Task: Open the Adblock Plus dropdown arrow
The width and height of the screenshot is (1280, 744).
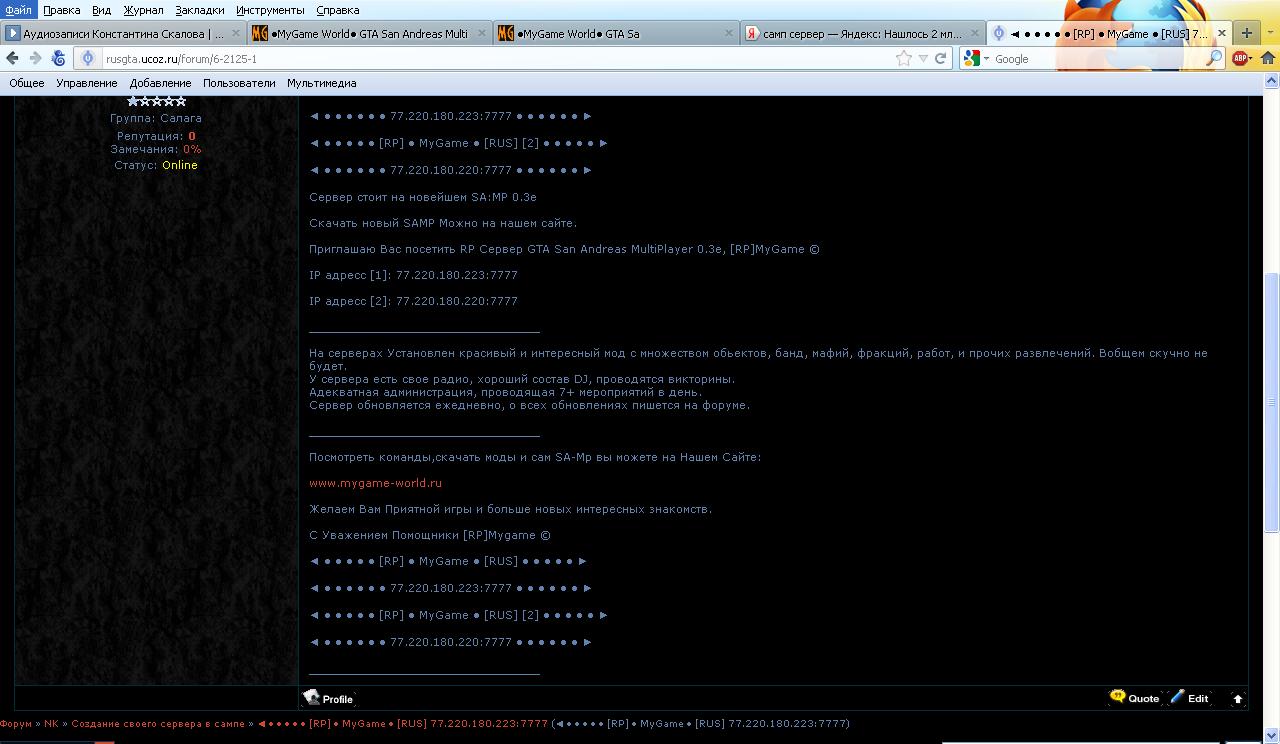Action: tap(1250, 58)
